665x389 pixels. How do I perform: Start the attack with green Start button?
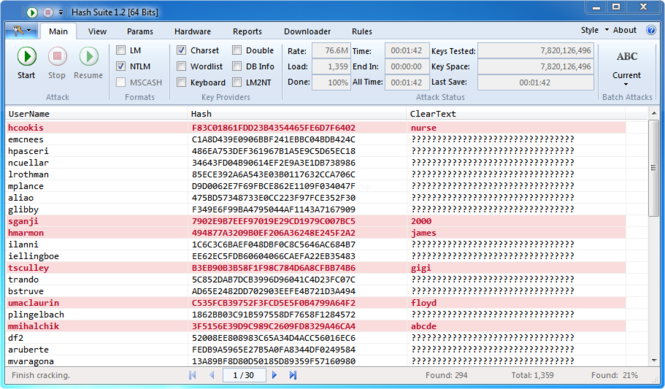(x=26, y=56)
